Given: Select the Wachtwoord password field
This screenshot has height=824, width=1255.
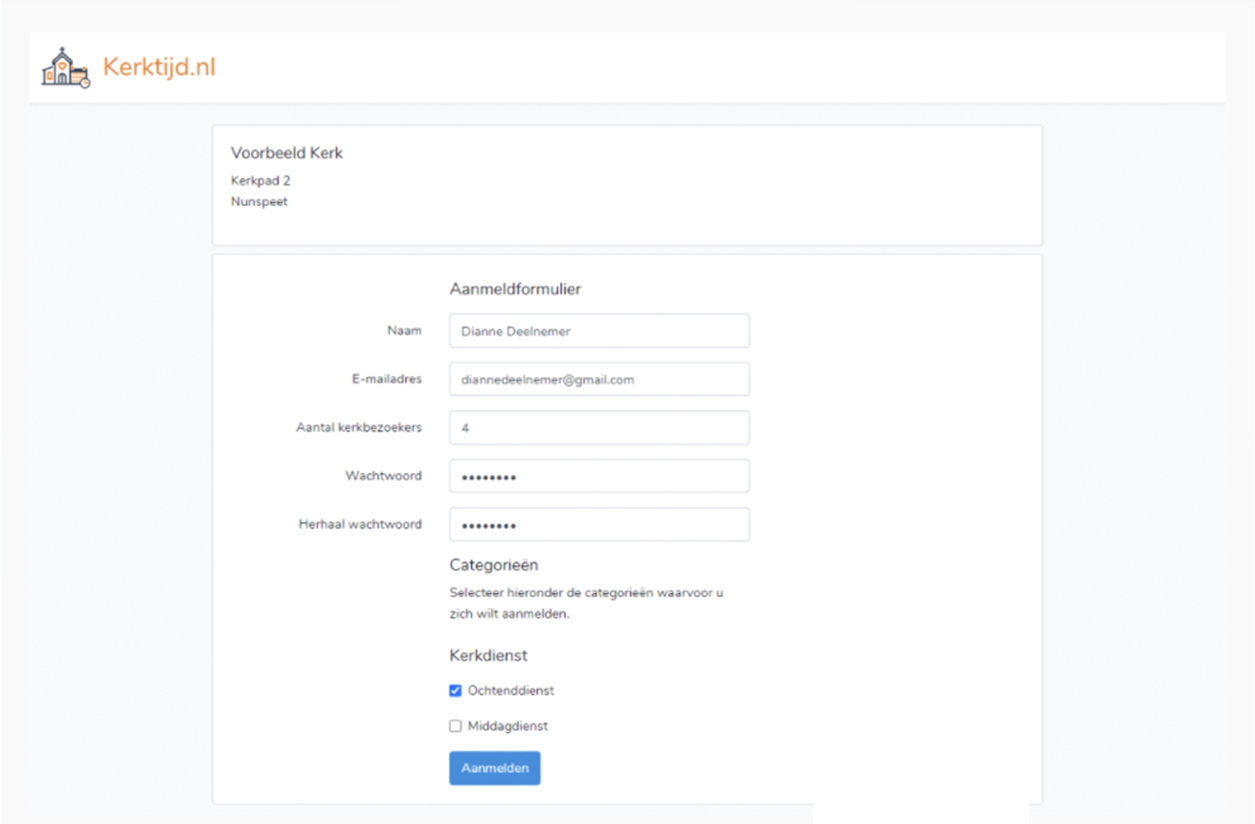Looking at the screenshot, I should 599,477.
